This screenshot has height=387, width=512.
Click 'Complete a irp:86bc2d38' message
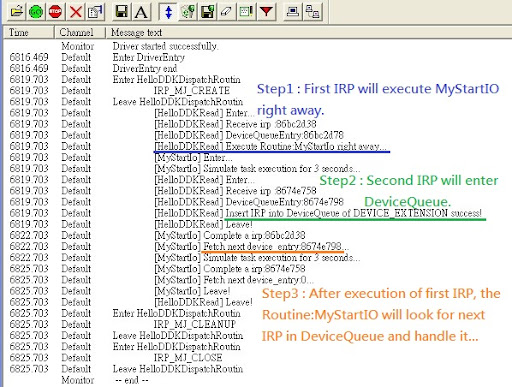(x=230, y=235)
